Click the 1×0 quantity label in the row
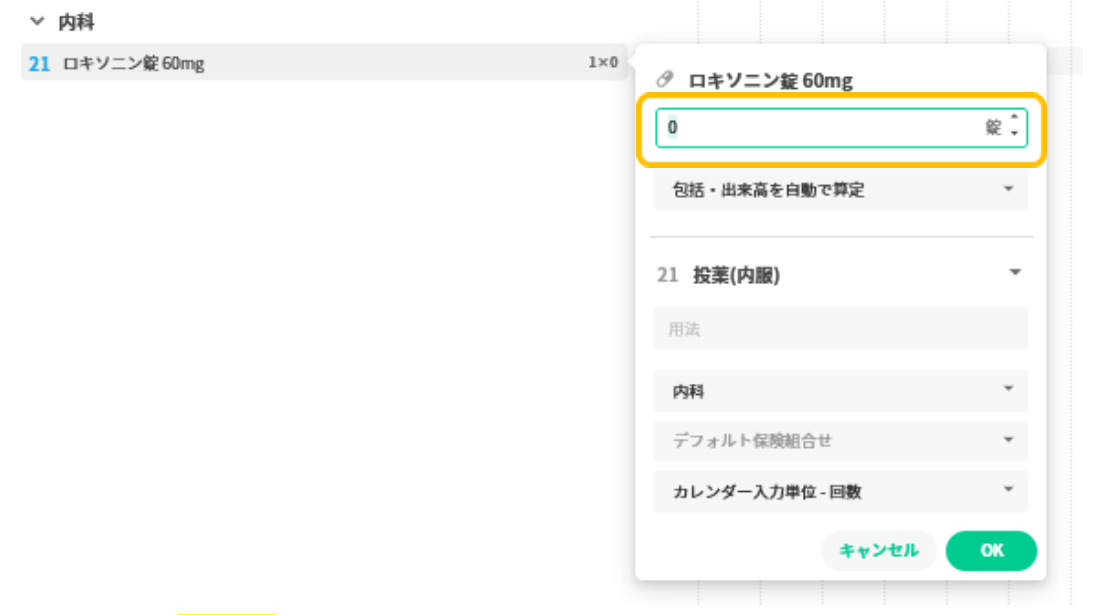 tap(602, 63)
